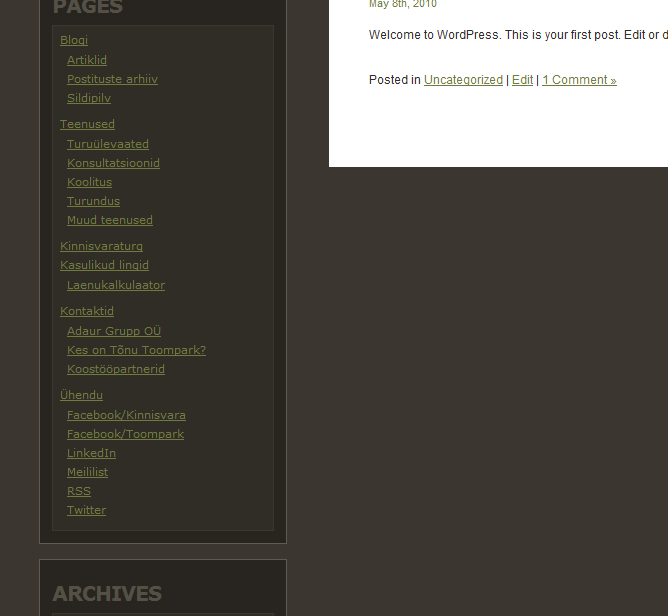Open the Teenused page link

click(87, 124)
